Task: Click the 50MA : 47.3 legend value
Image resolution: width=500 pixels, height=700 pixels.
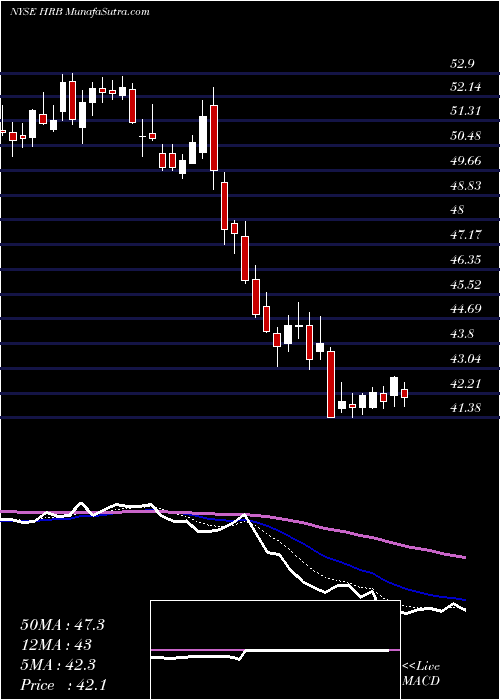Action: point(62,625)
